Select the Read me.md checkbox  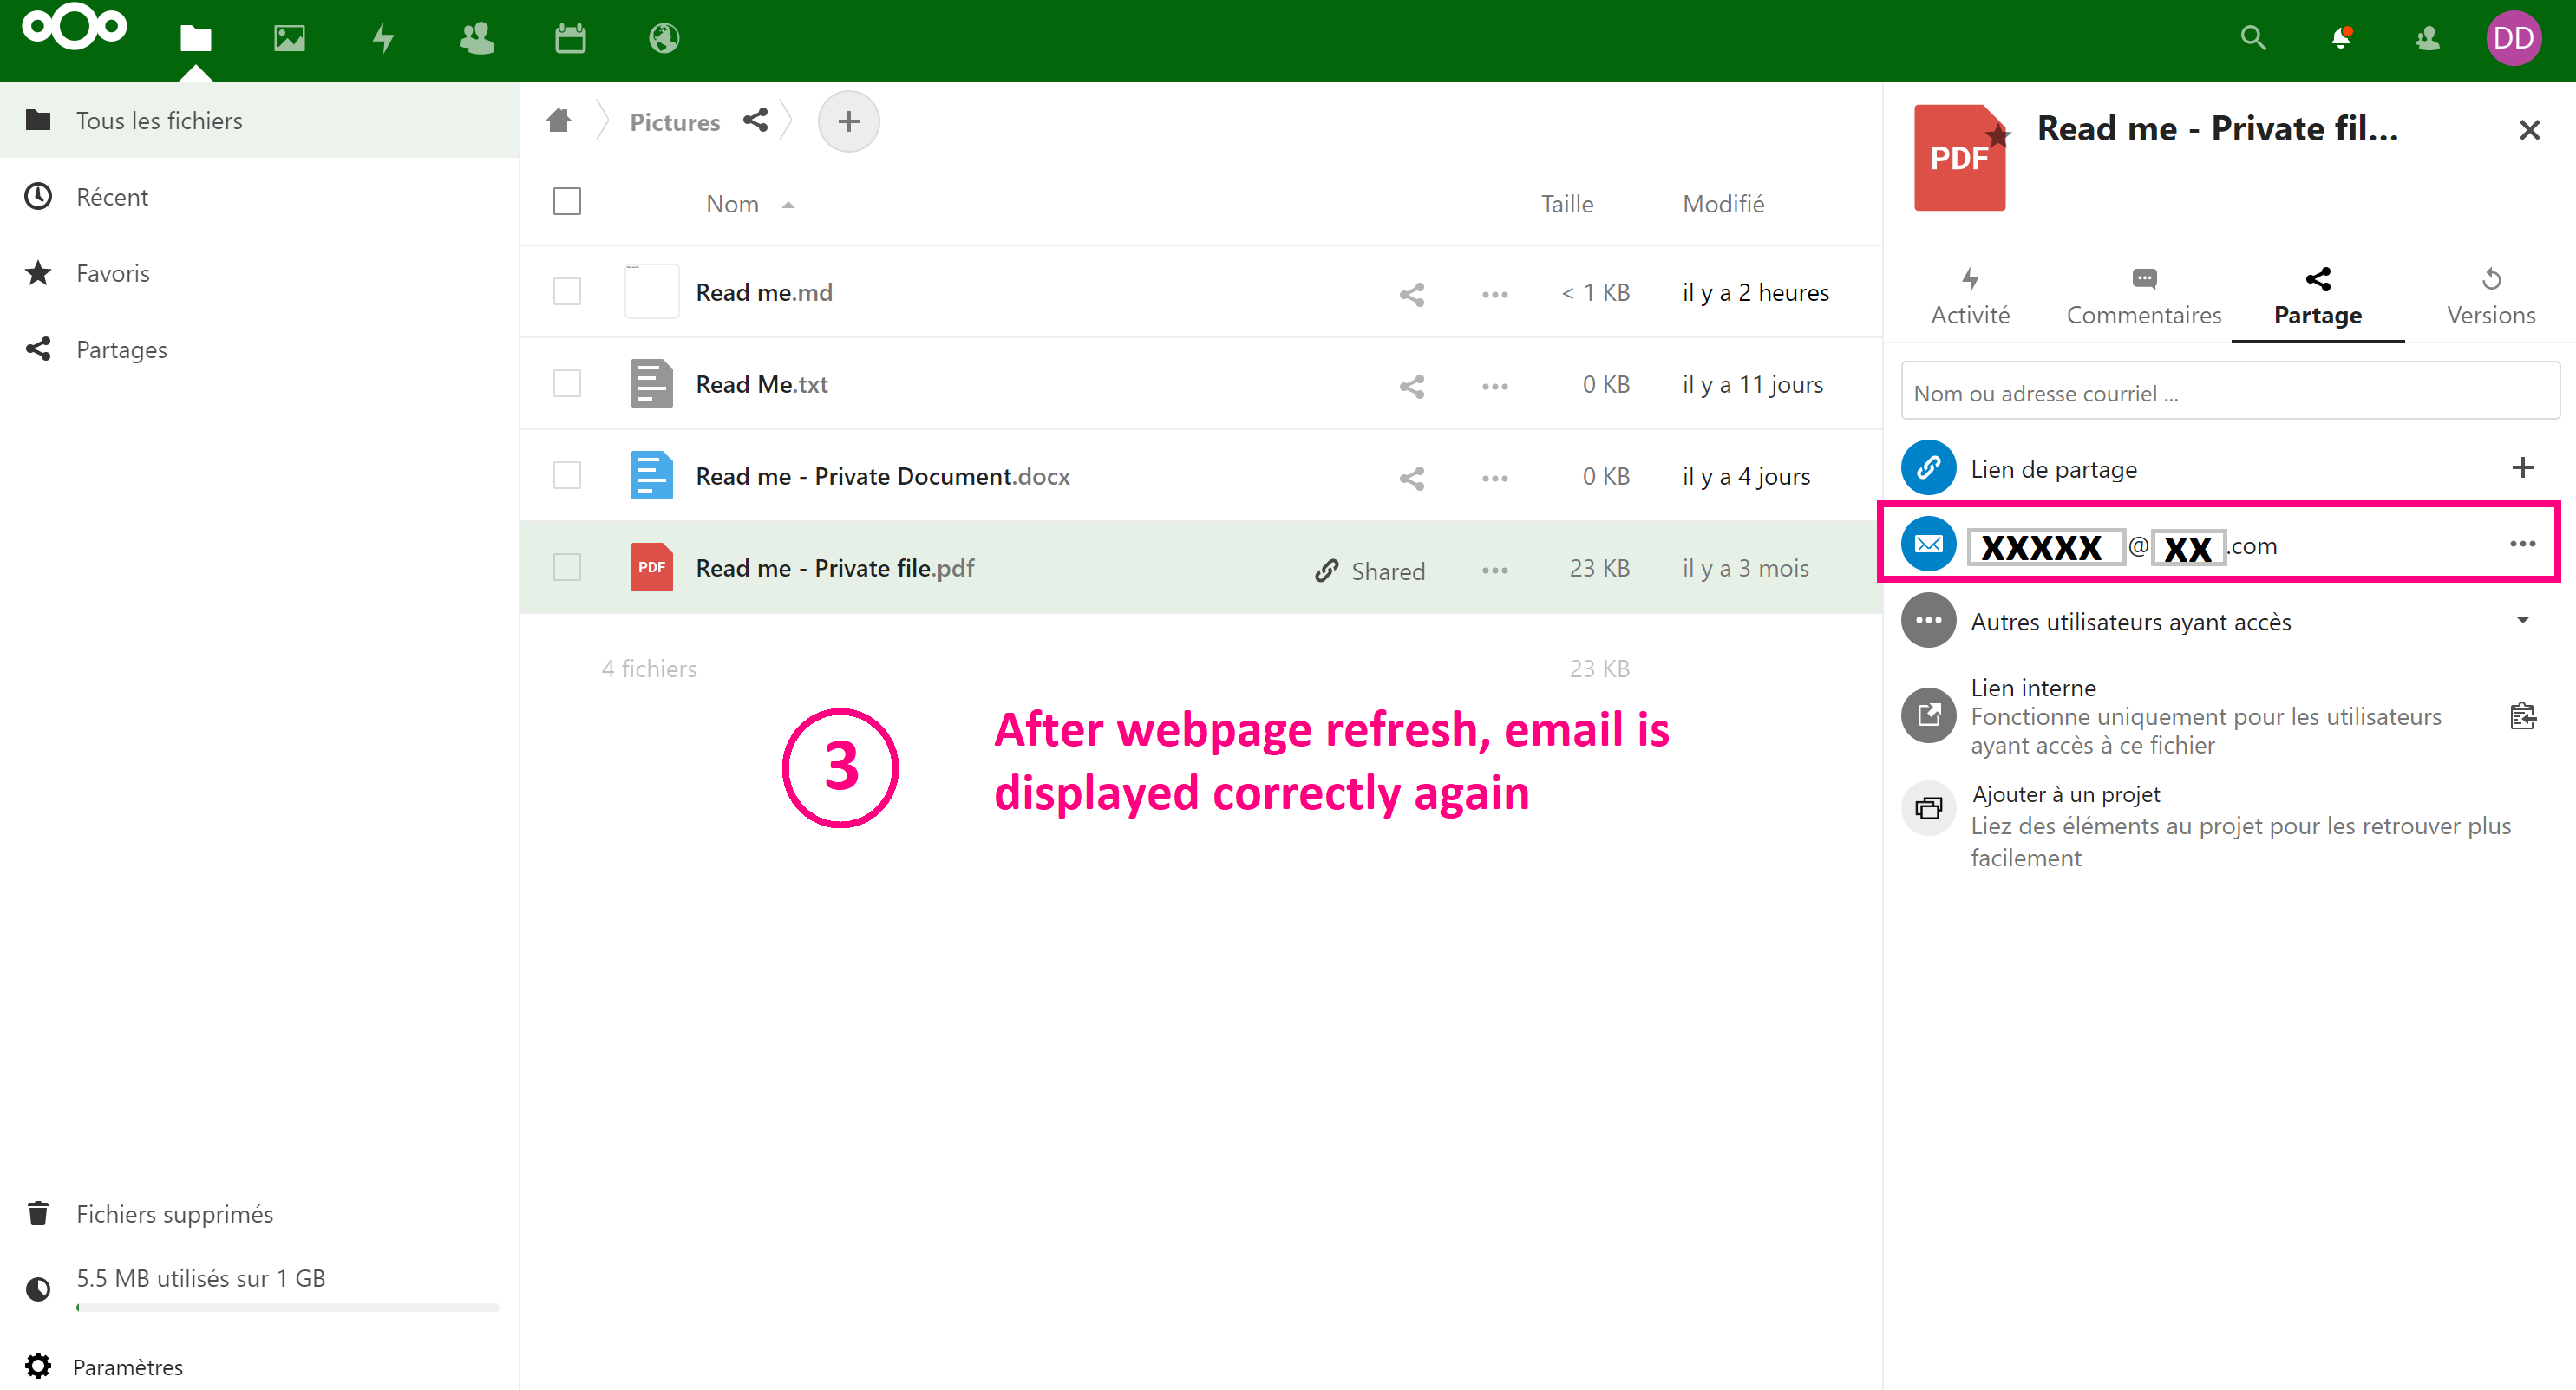(567, 292)
